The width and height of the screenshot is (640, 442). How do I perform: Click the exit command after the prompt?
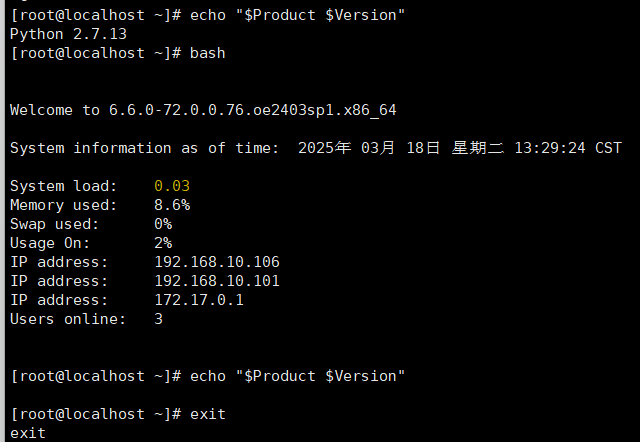coord(207,414)
